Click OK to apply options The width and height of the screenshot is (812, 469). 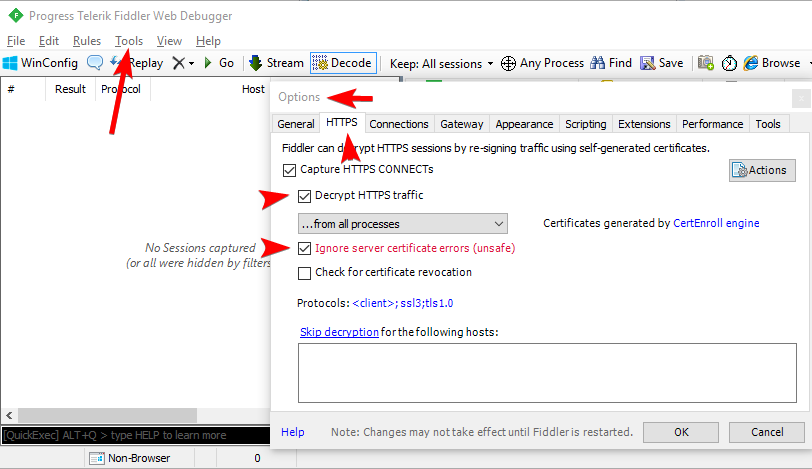point(681,432)
